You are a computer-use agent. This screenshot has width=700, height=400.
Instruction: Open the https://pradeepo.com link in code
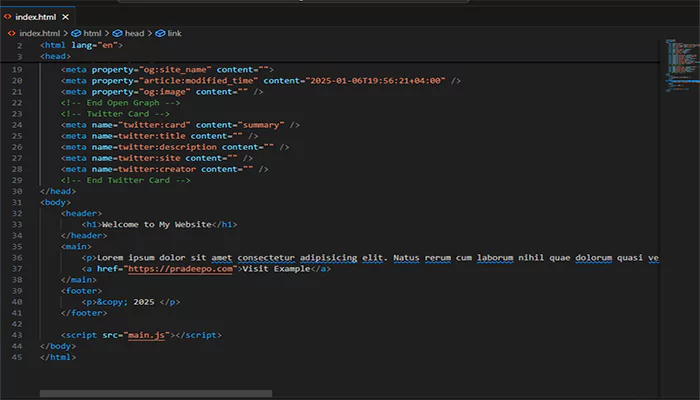pyautogui.click(x=180, y=269)
